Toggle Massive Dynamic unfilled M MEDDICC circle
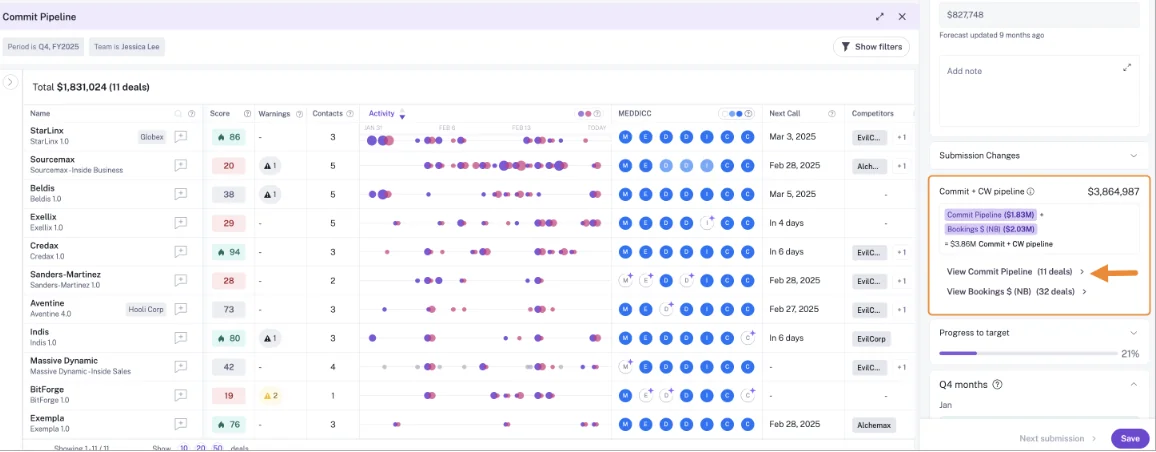1156x452 pixels. coord(626,366)
